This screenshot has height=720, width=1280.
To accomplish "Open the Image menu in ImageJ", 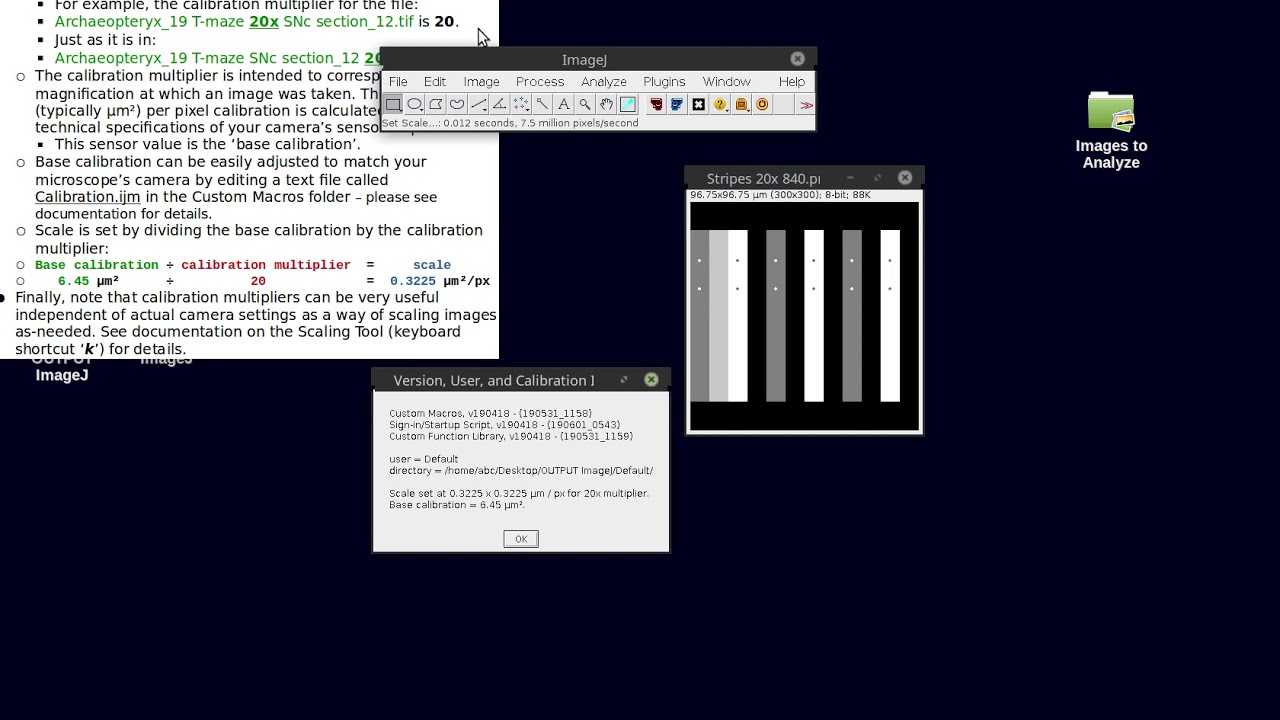I will 481,82.
